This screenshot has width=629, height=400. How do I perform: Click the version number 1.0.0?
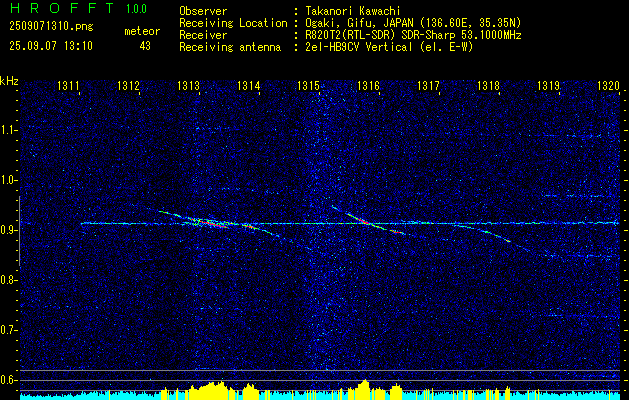(x=136, y=8)
